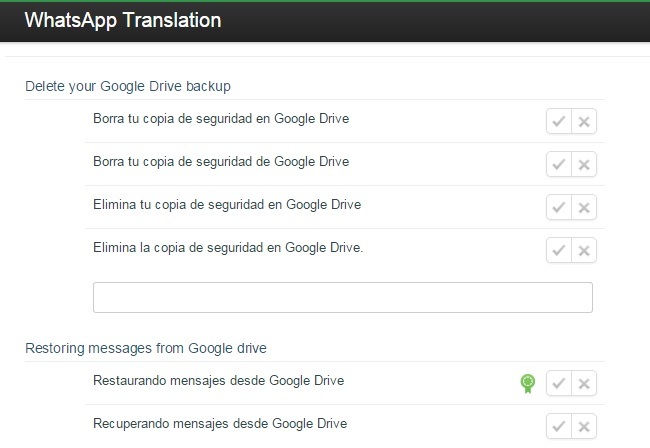
Task: Approve 'Restaurando mensajes desde Google Drive'
Action: 559,383
